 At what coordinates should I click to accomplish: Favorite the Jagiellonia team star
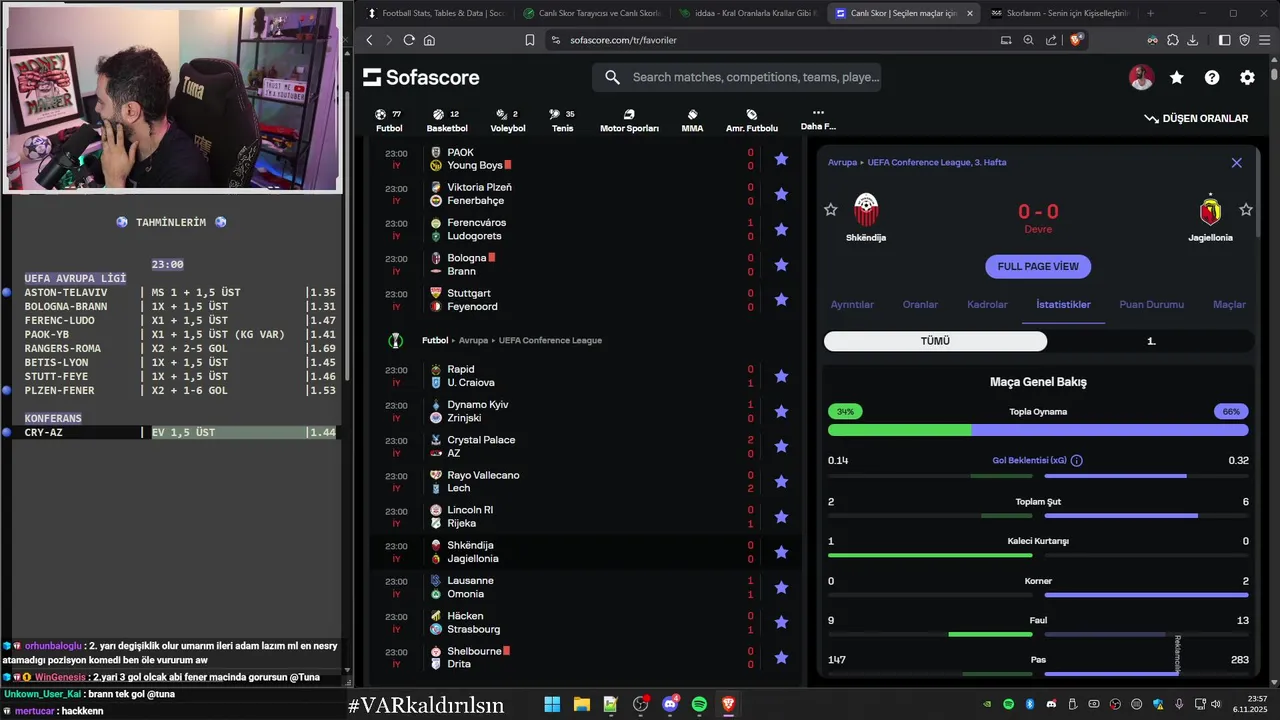click(x=1246, y=209)
